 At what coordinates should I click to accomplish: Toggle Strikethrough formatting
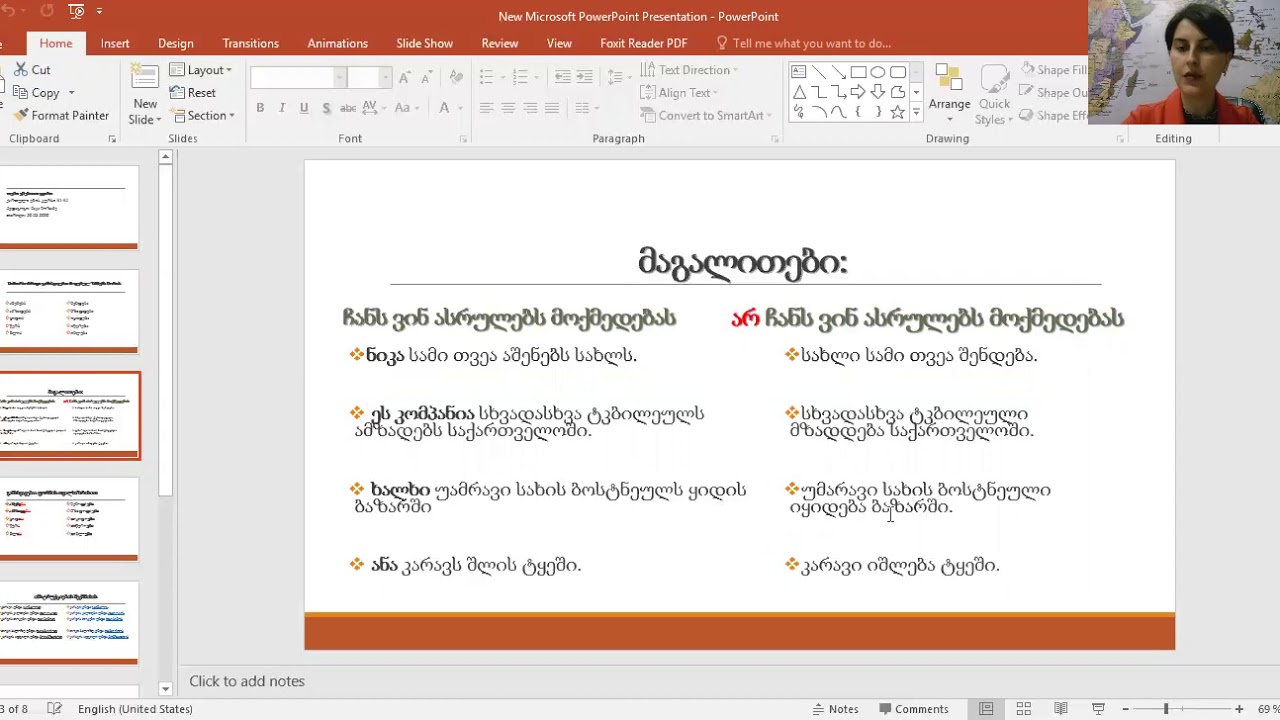348,108
